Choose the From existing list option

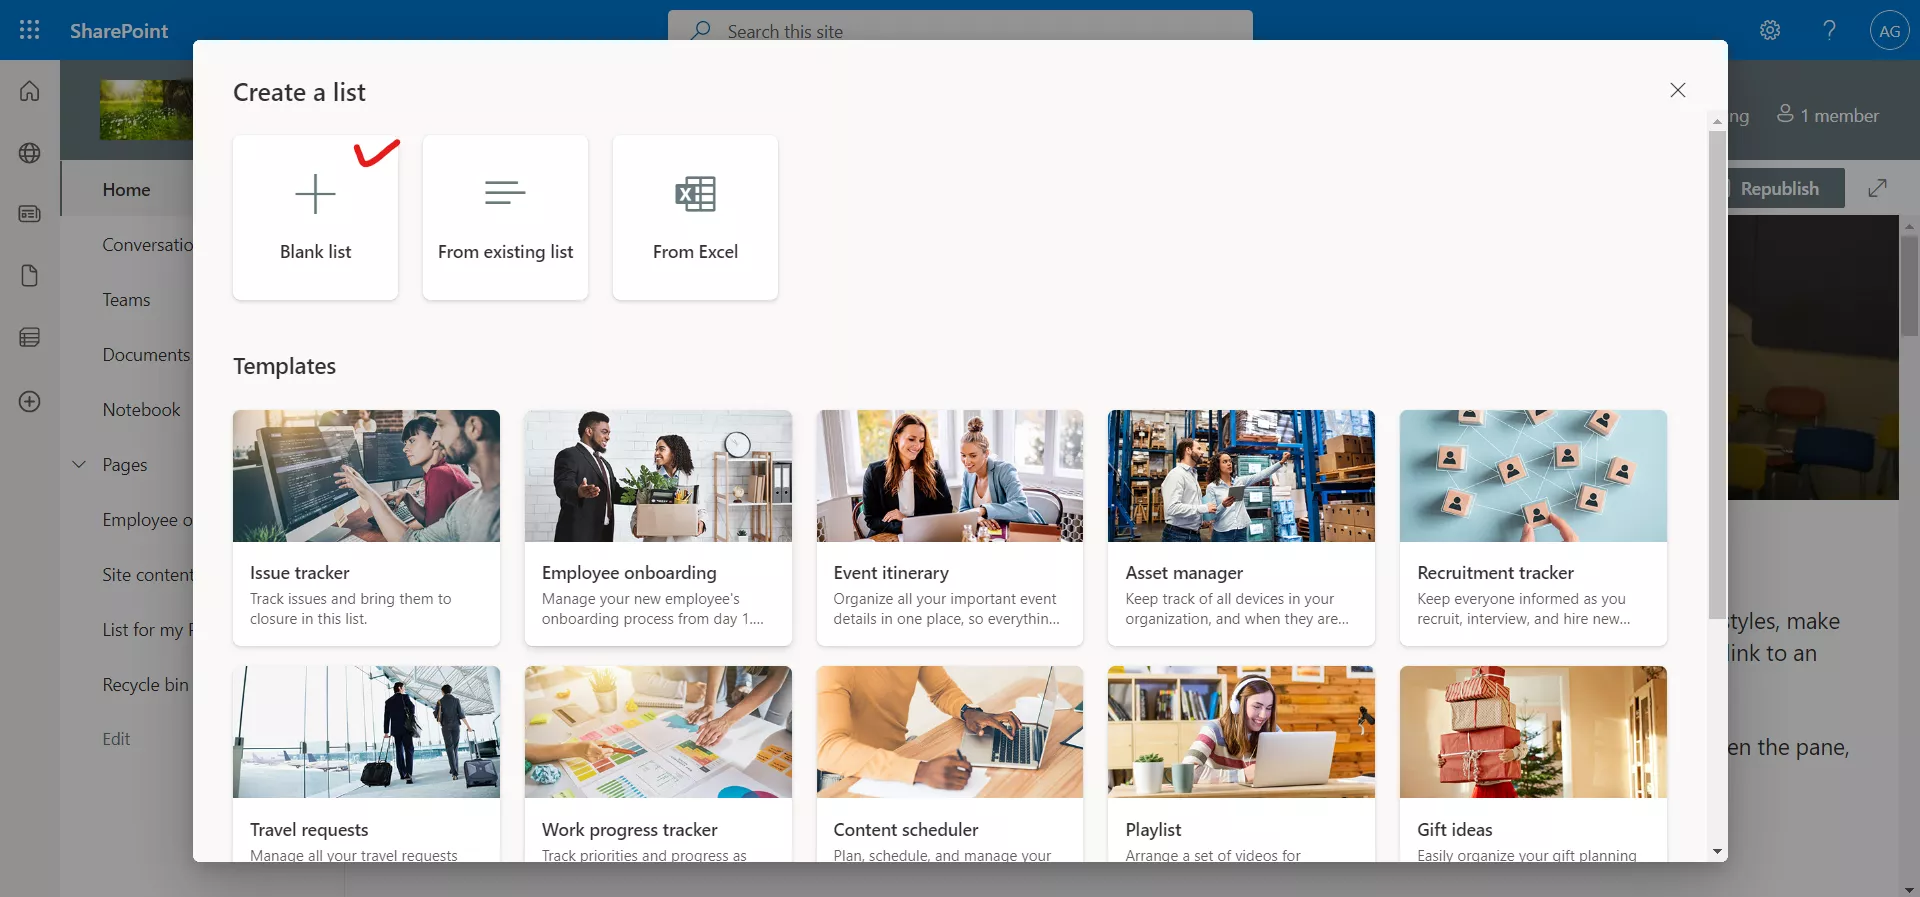(505, 217)
